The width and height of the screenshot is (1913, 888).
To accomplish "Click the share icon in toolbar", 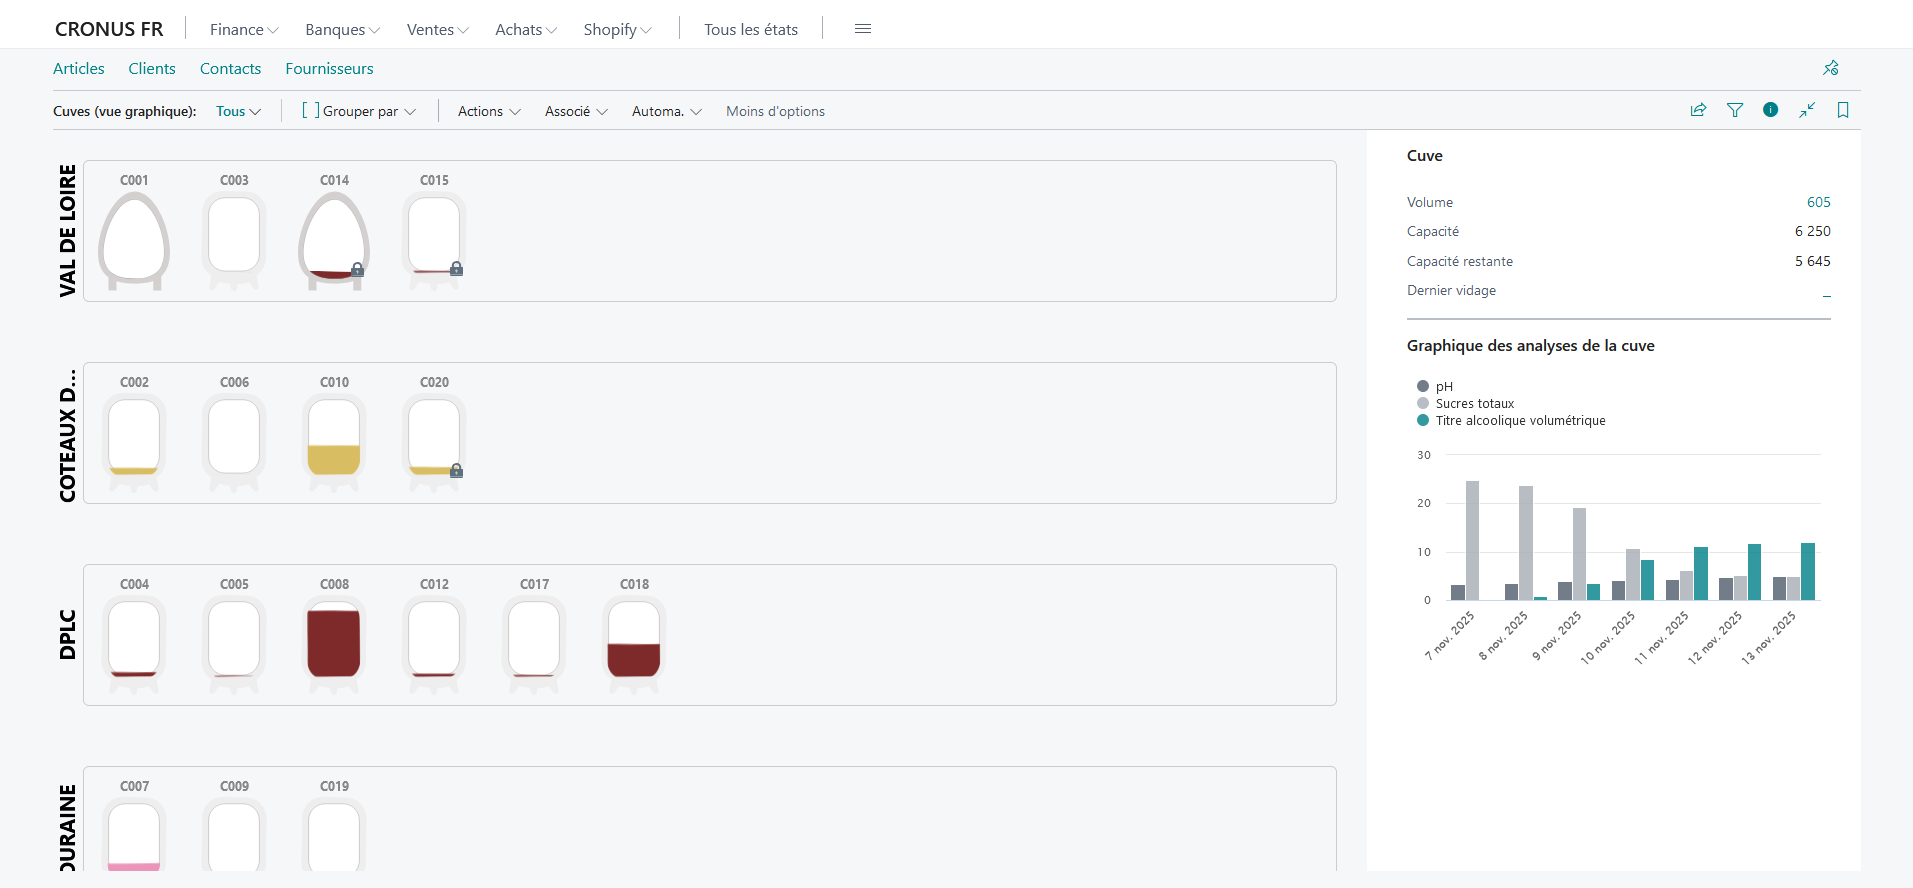I will [x=1698, y=110].
